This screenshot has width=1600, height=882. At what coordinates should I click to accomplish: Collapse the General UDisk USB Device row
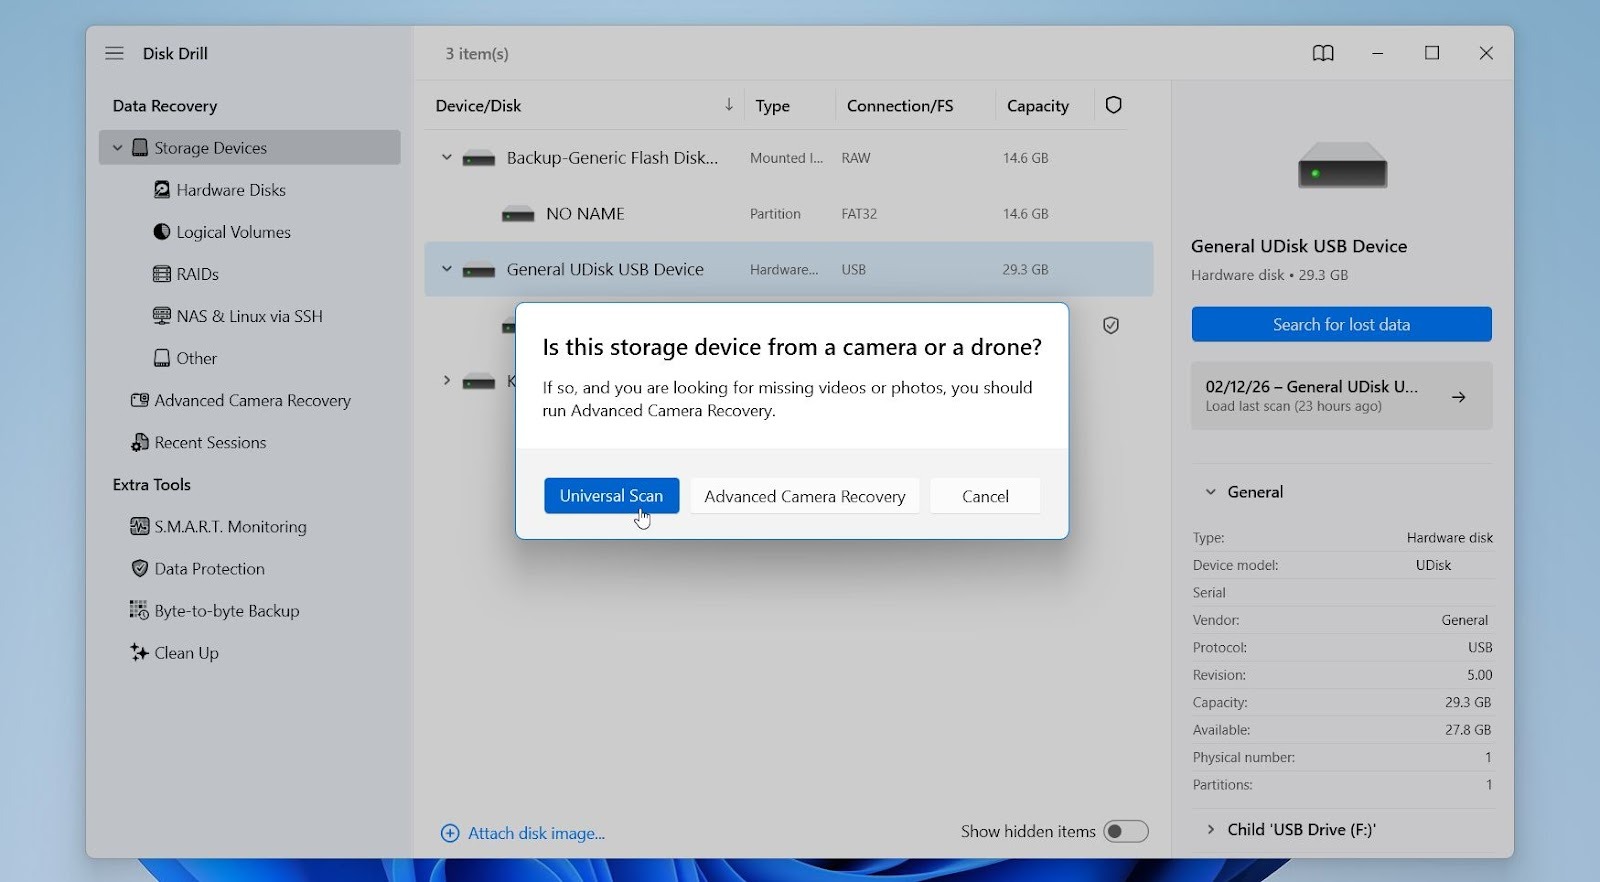(447, 269)
